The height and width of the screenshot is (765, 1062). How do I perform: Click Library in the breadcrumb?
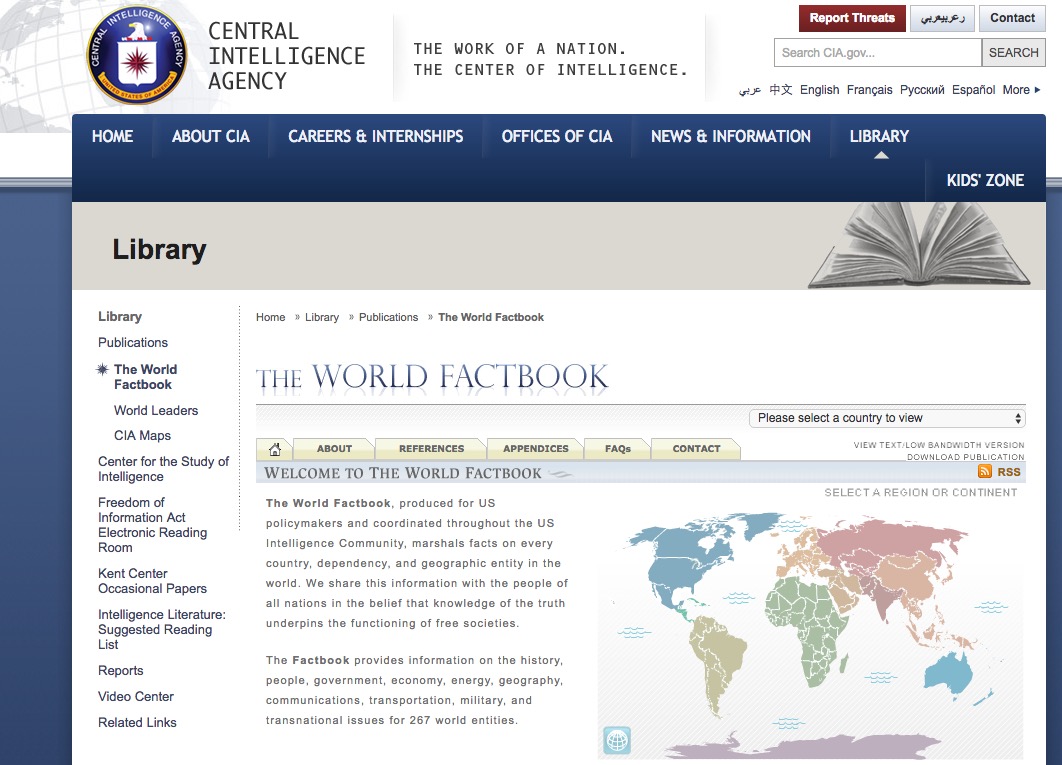click(322, 317)
